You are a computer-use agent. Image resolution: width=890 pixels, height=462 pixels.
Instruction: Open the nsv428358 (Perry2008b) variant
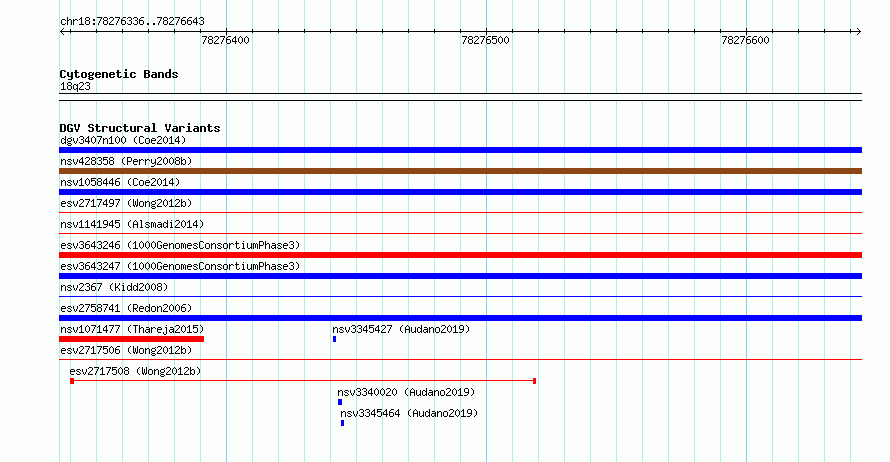click(x=126, y=161)
